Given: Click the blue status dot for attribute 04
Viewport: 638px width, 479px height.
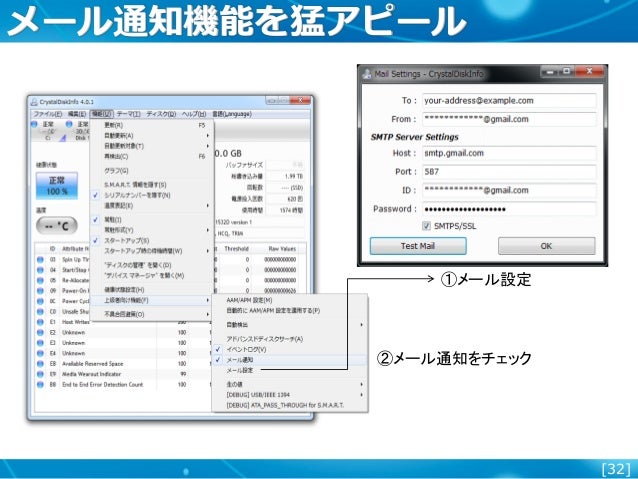Looking at the screenshot, I should click(x=40, y=270).
